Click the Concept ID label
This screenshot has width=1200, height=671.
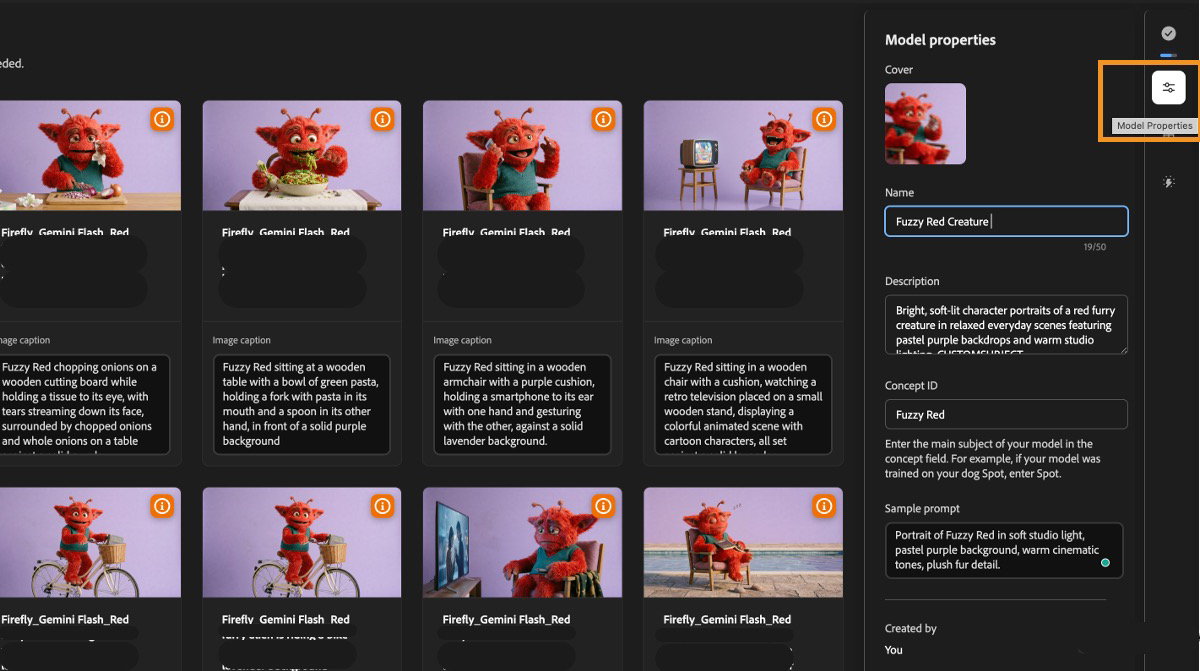(x=911, y=386)
